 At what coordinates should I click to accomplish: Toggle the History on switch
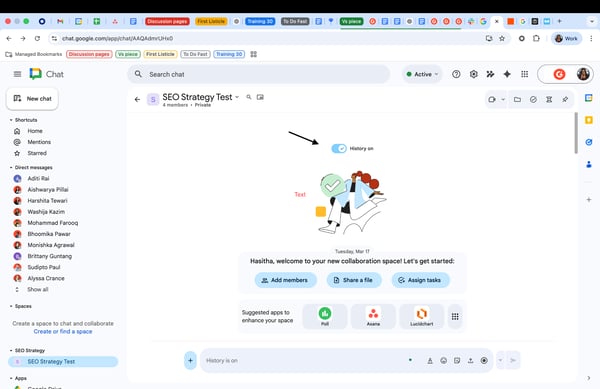point(339,148)
